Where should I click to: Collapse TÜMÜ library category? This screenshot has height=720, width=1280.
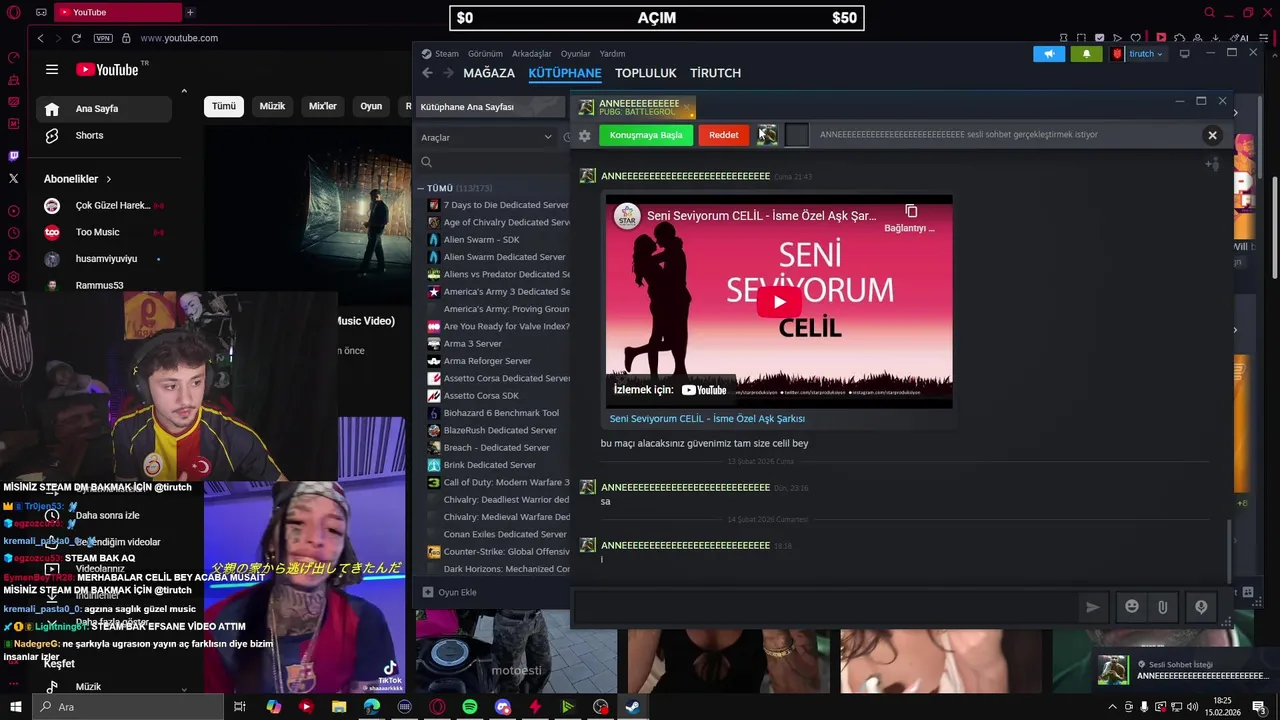(421, 188)
